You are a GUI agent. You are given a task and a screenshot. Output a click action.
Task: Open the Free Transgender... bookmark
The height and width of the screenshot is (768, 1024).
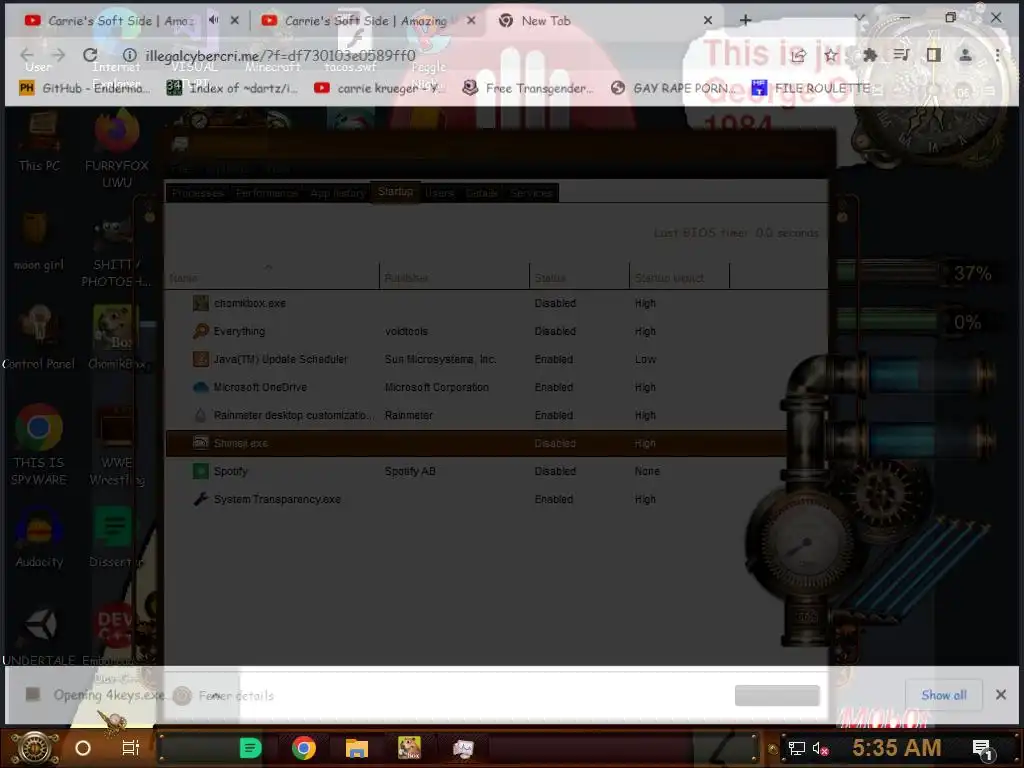coord(528,88)
